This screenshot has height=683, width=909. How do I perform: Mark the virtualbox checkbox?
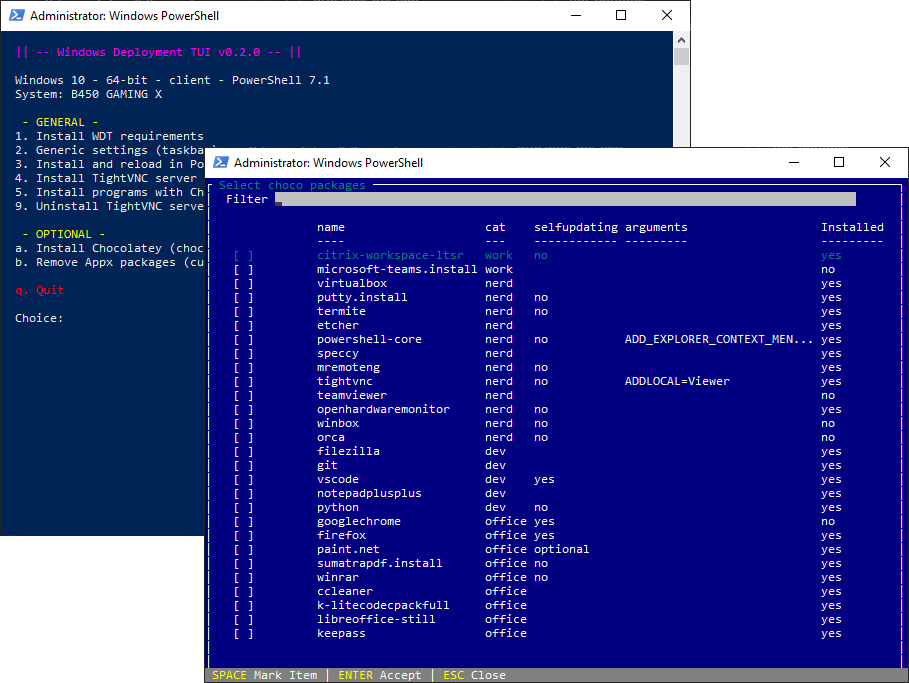pyautogui.click(x=243, y=284)
